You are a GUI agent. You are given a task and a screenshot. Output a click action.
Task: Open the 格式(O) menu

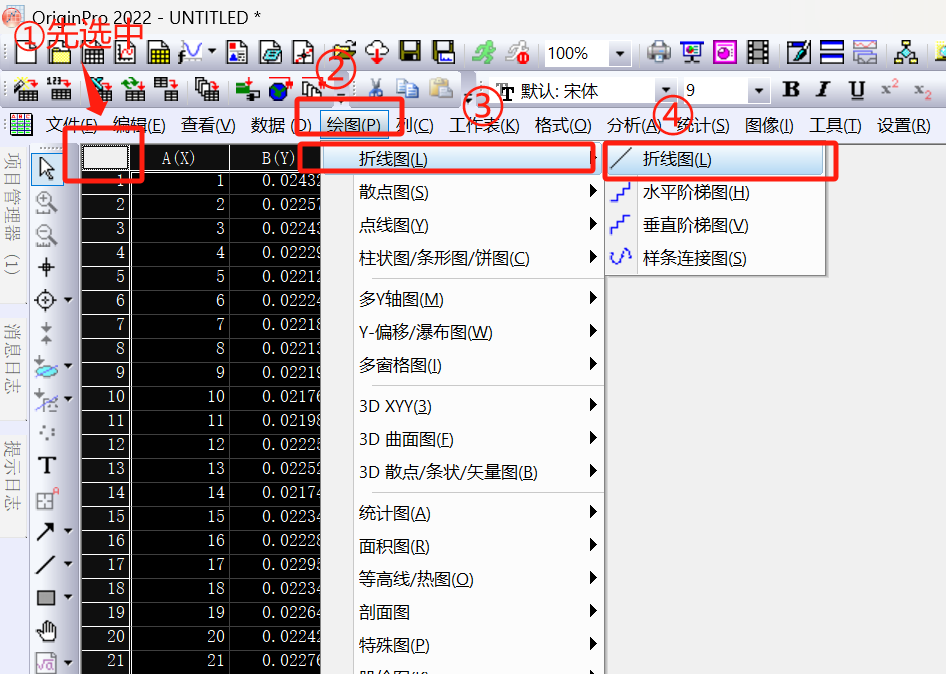563,125
